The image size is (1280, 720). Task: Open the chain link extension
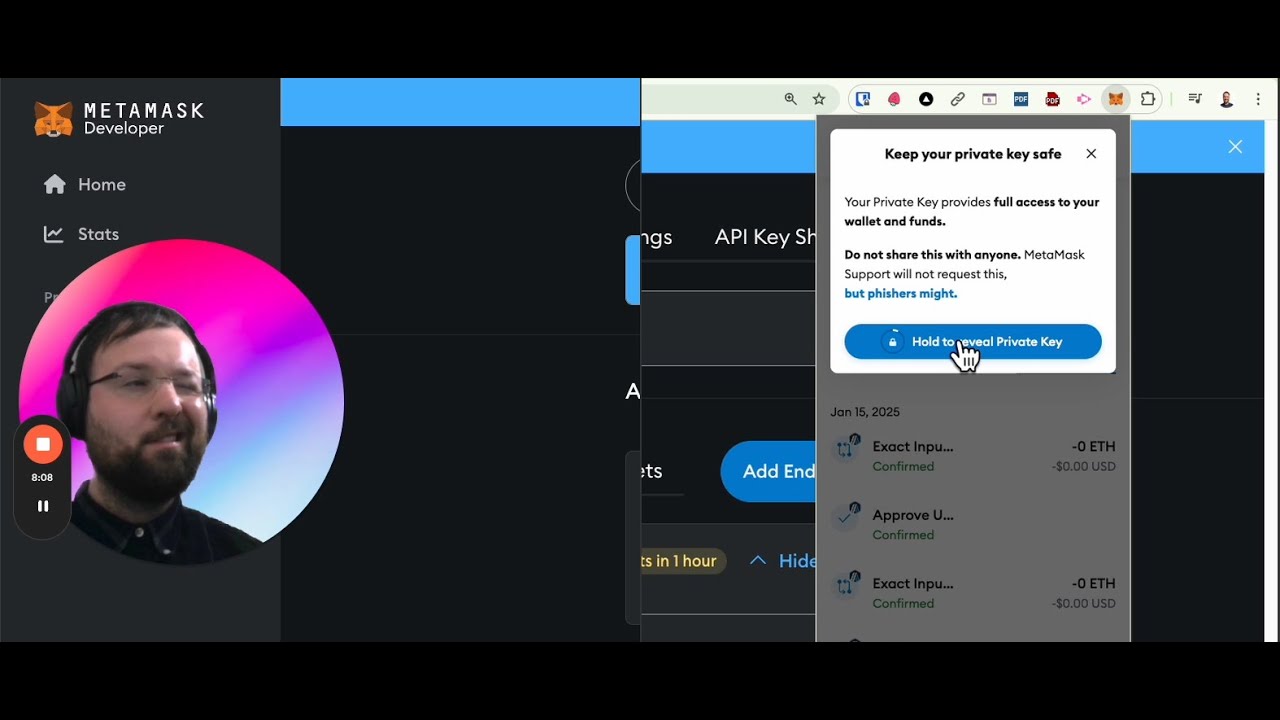[x=958, y=99]
